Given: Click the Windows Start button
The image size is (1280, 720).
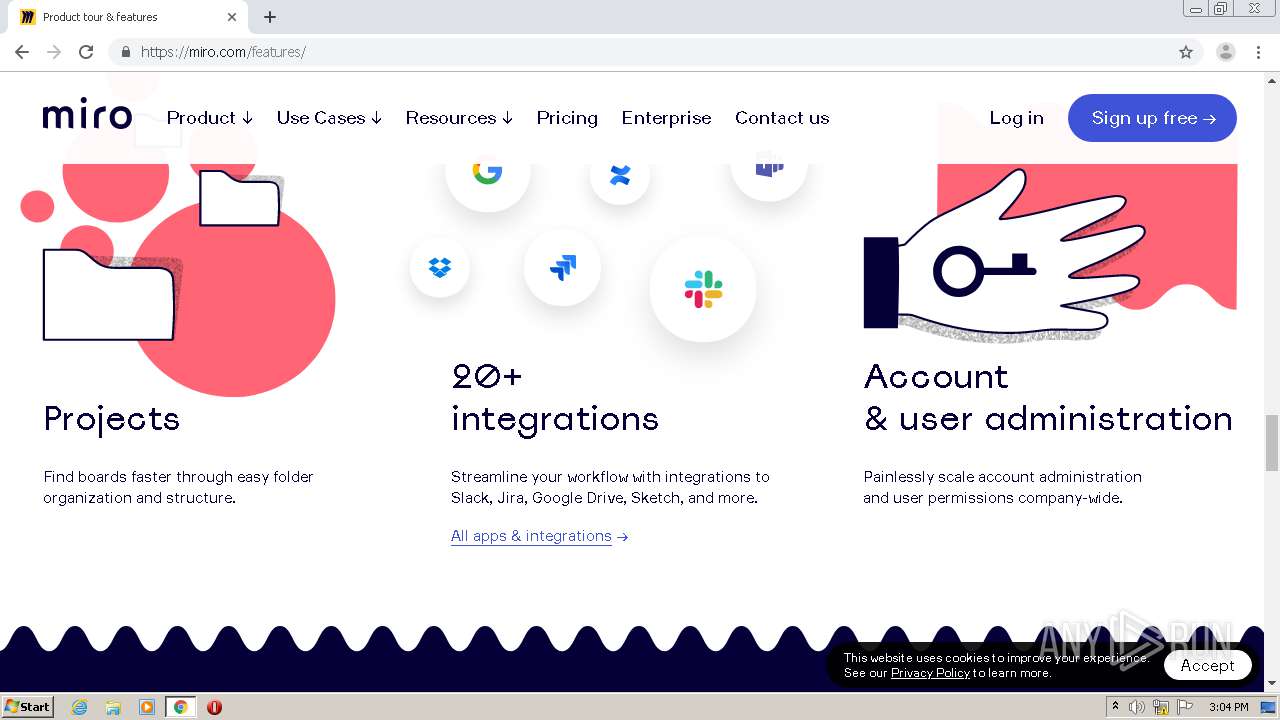Looking at the screenshot, I should (28, 707).
